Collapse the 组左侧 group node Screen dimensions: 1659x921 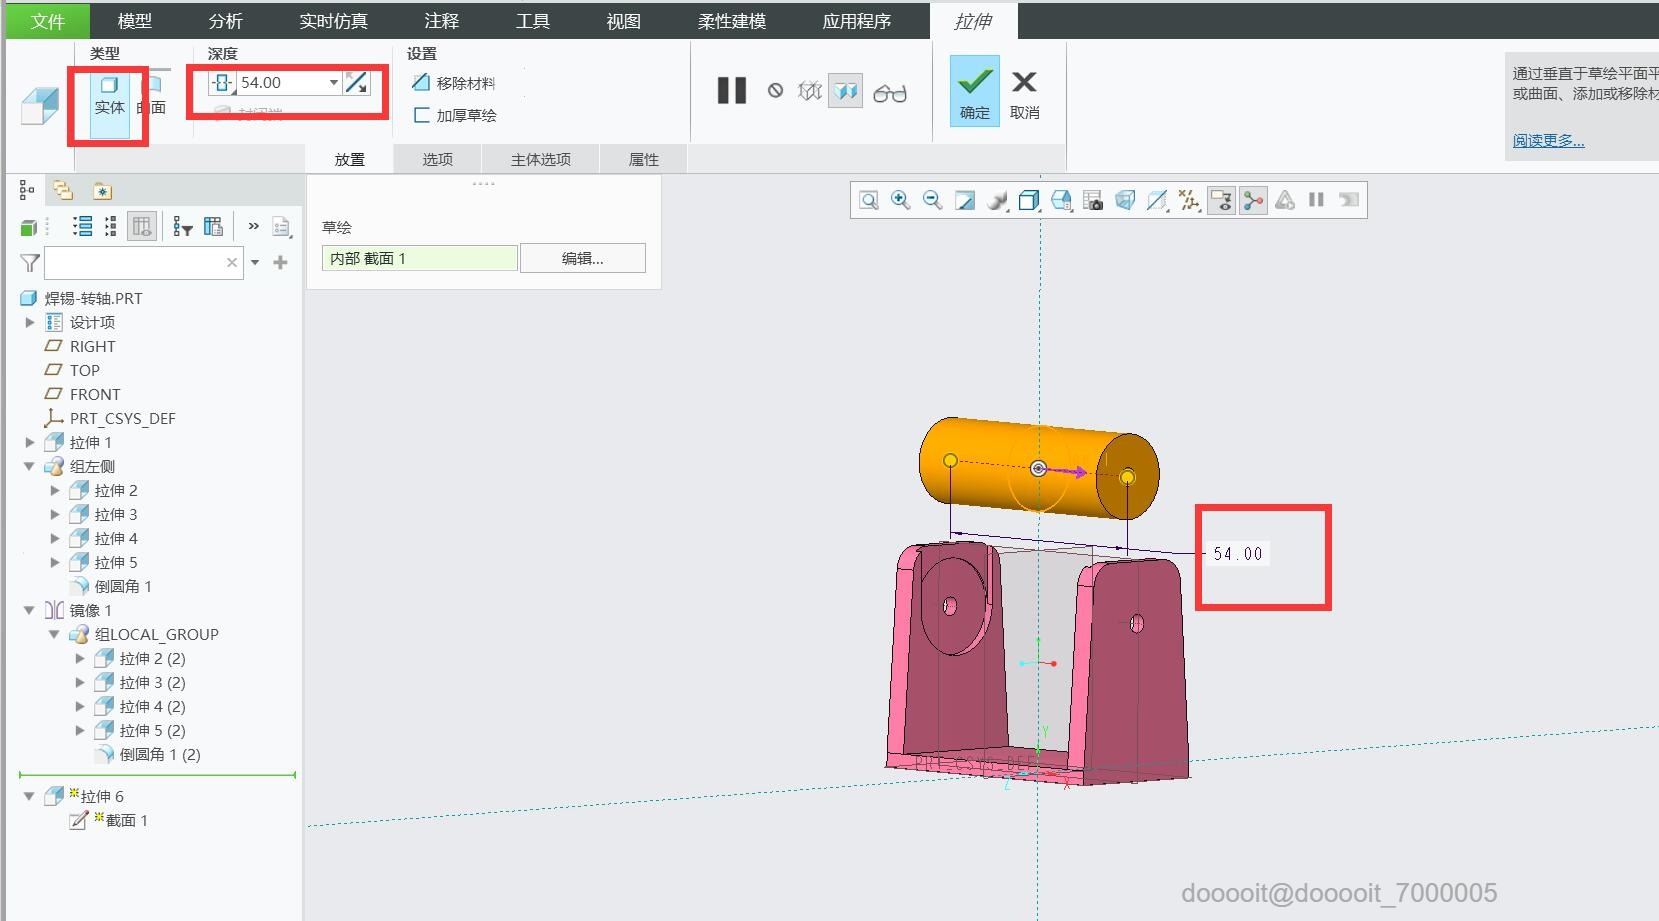point(30,466)
